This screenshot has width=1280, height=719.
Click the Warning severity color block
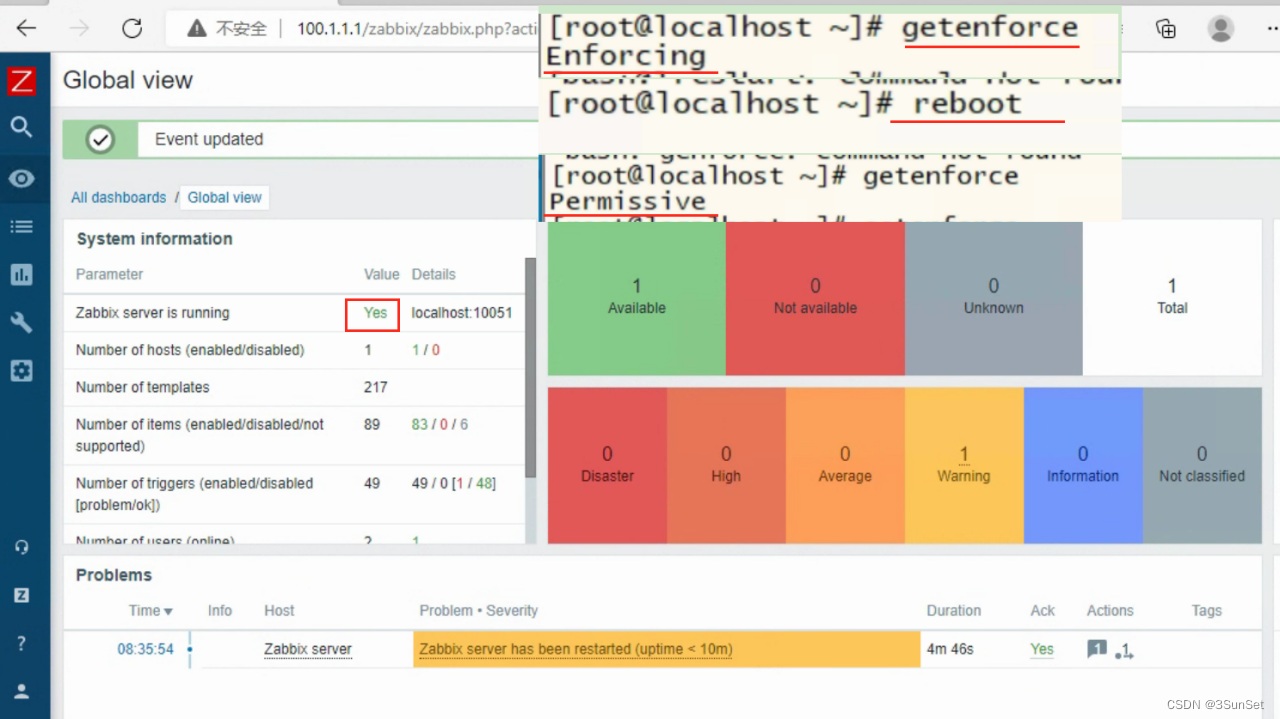(x=963, y=464)
